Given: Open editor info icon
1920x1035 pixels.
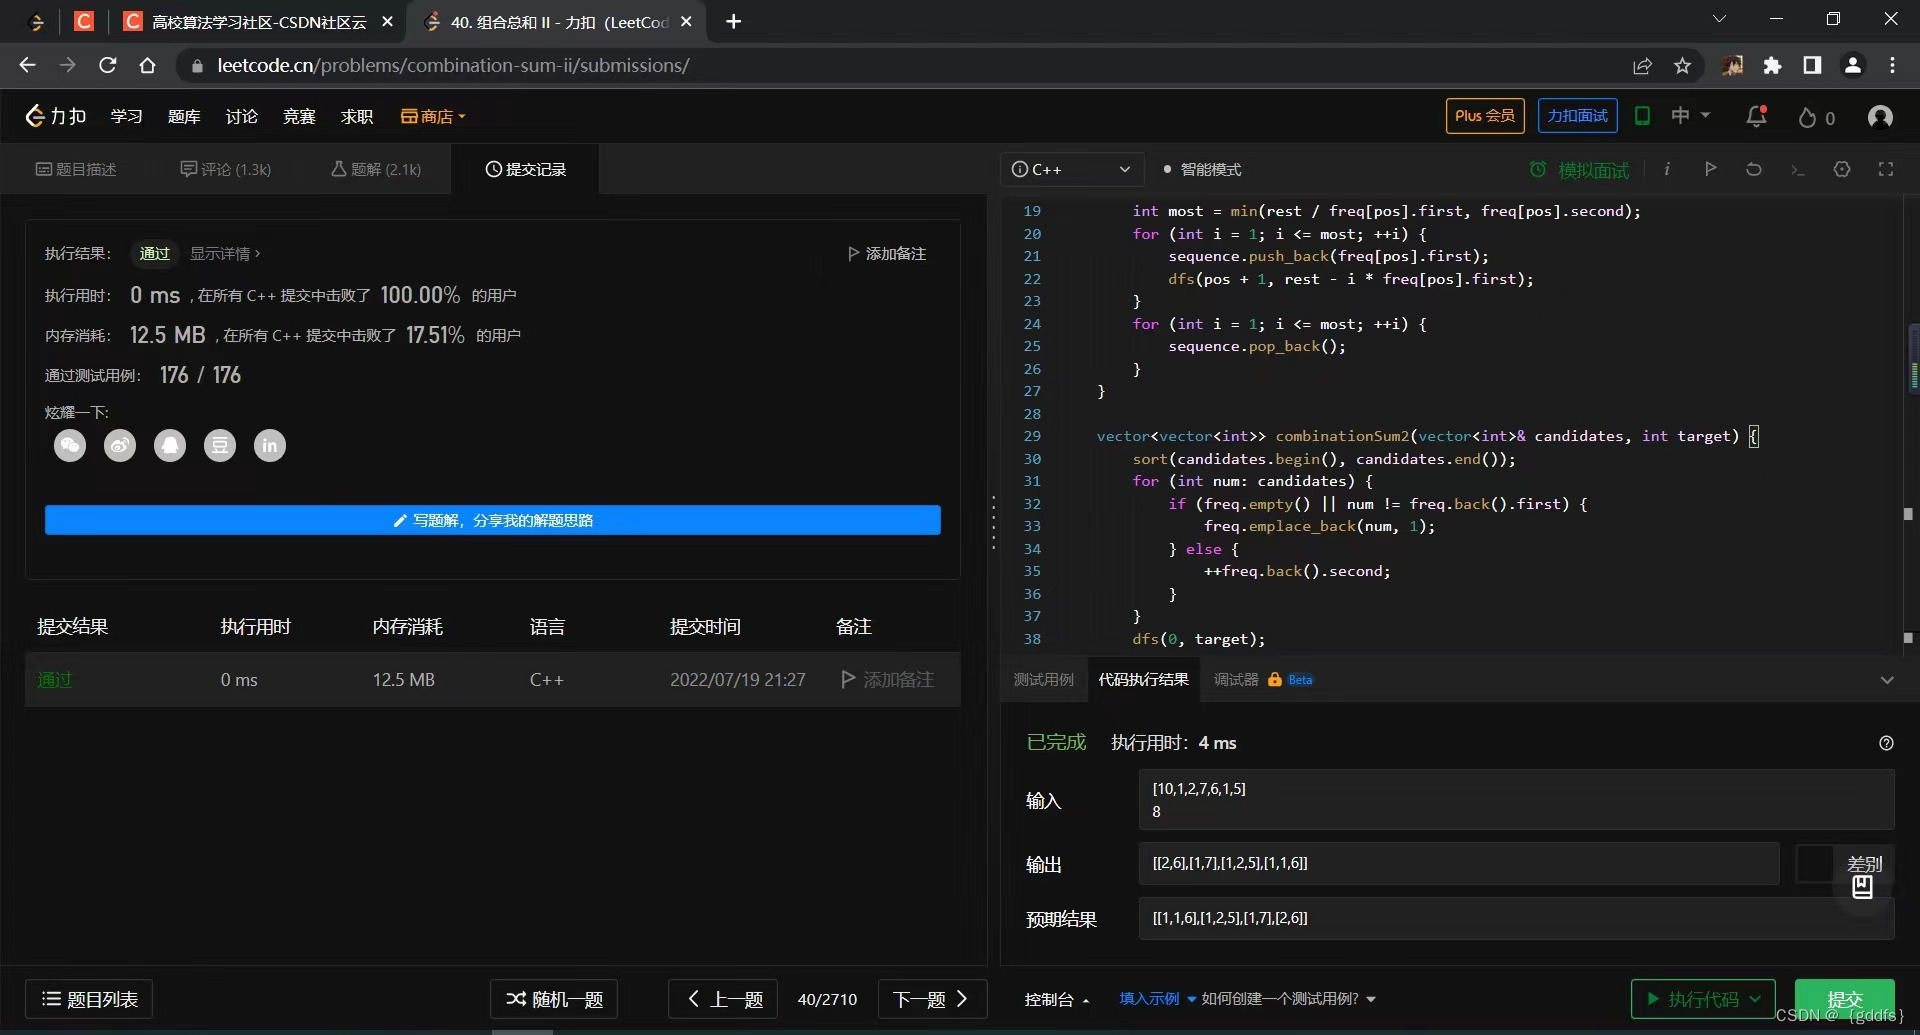Looking at the screenshot, I should [1667, 169].
